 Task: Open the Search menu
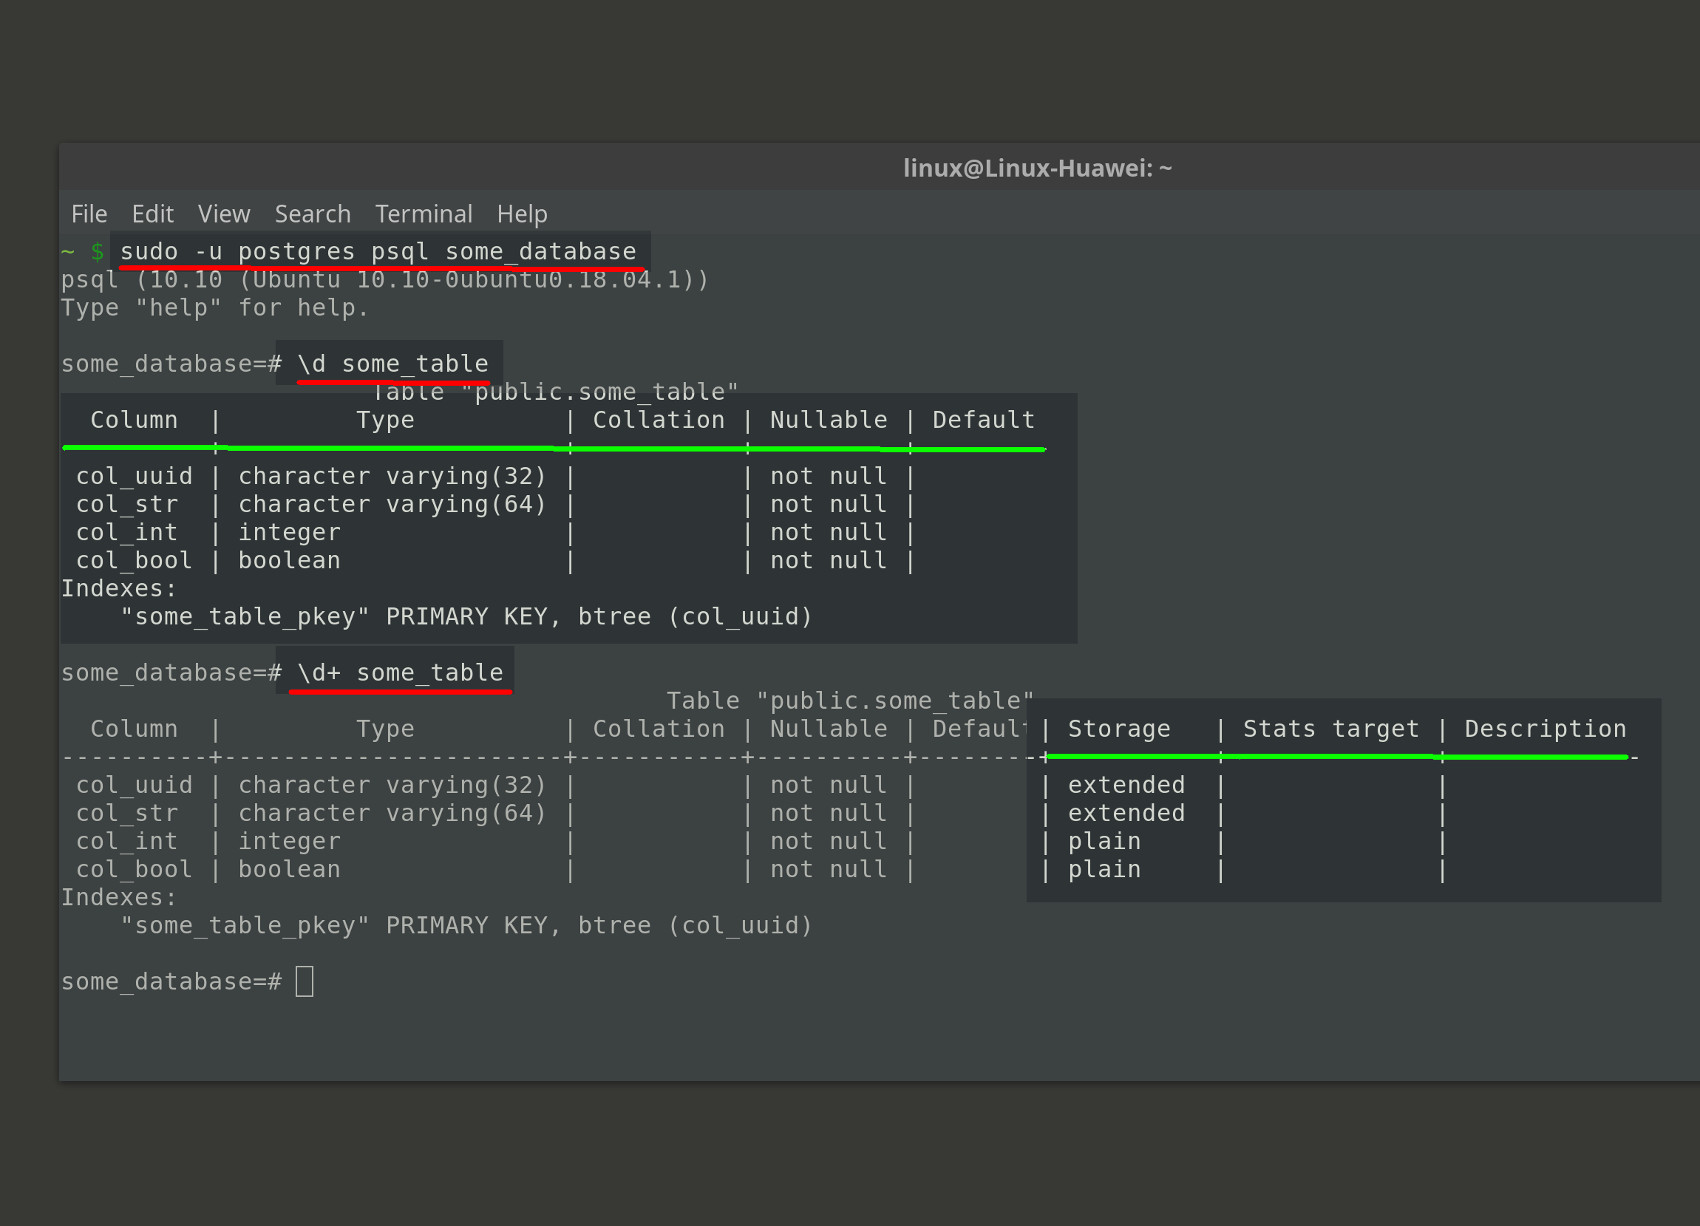pos(312,213)
